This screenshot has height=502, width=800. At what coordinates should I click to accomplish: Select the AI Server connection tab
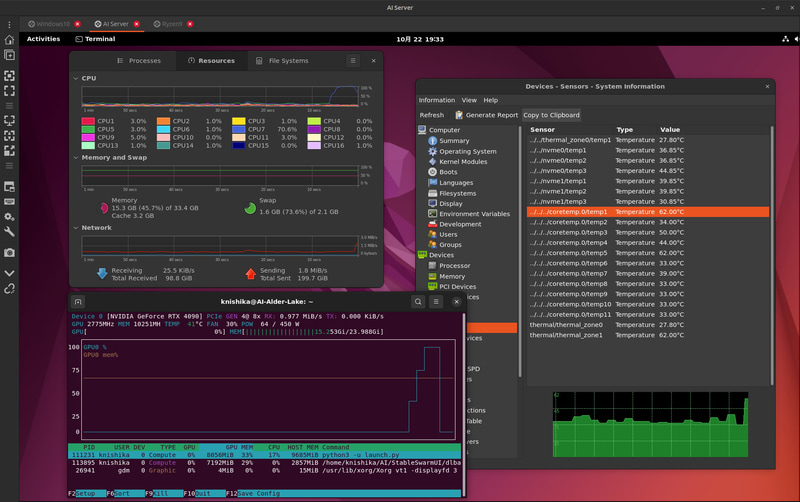(x=111, y=24)
